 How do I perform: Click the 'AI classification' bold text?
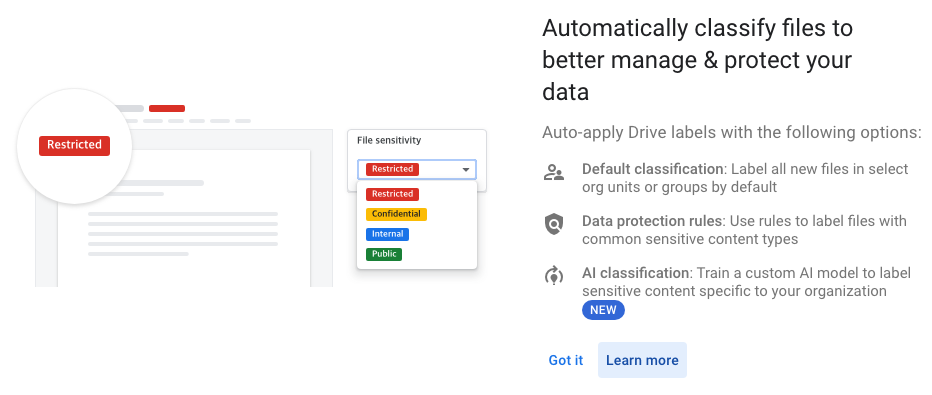[635, 273]
